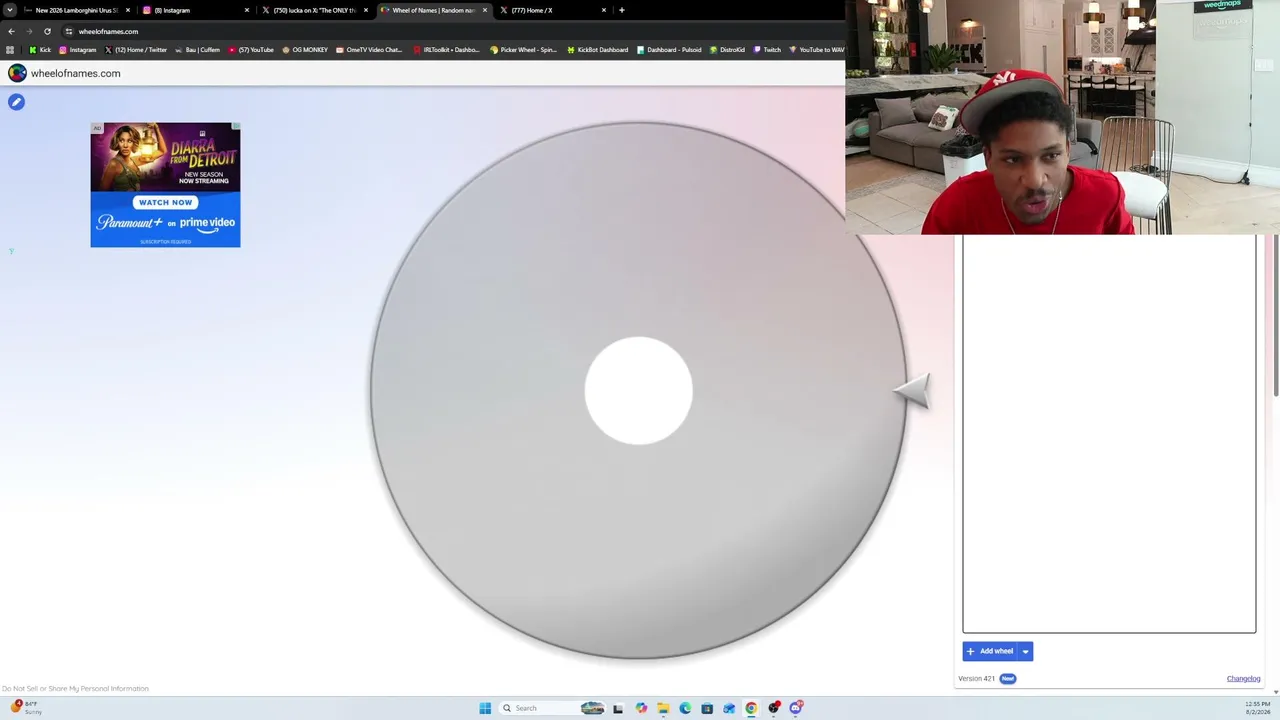Open the Bau | Cuffem bookmark

pos(197,50)
